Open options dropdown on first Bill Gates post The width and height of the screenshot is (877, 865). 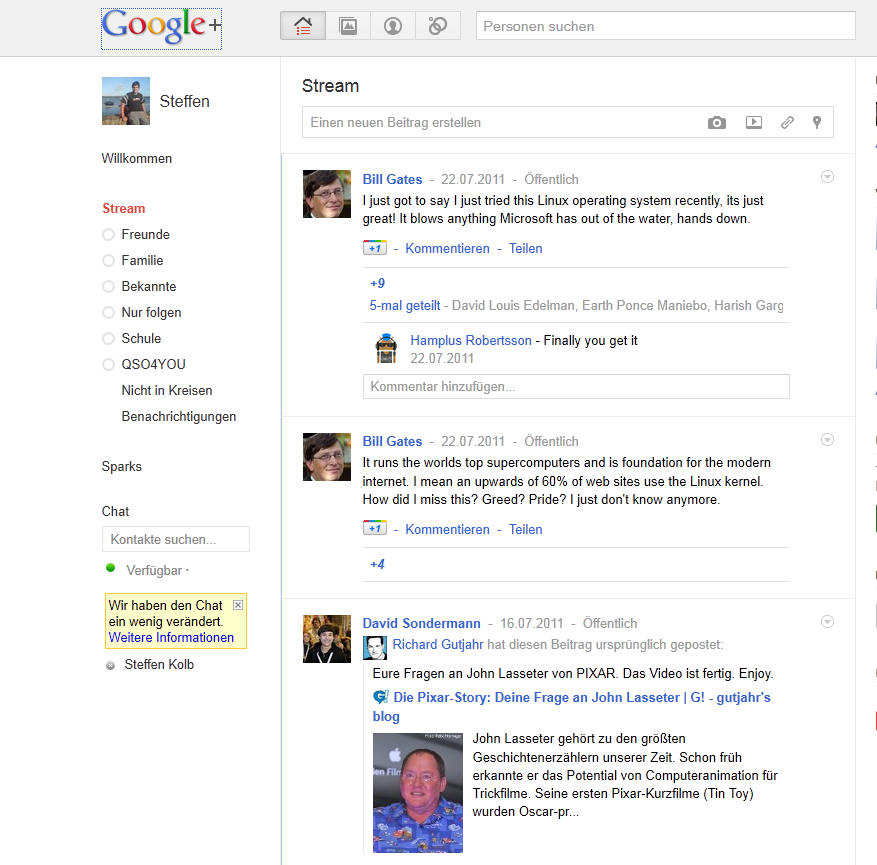(827, 177)
